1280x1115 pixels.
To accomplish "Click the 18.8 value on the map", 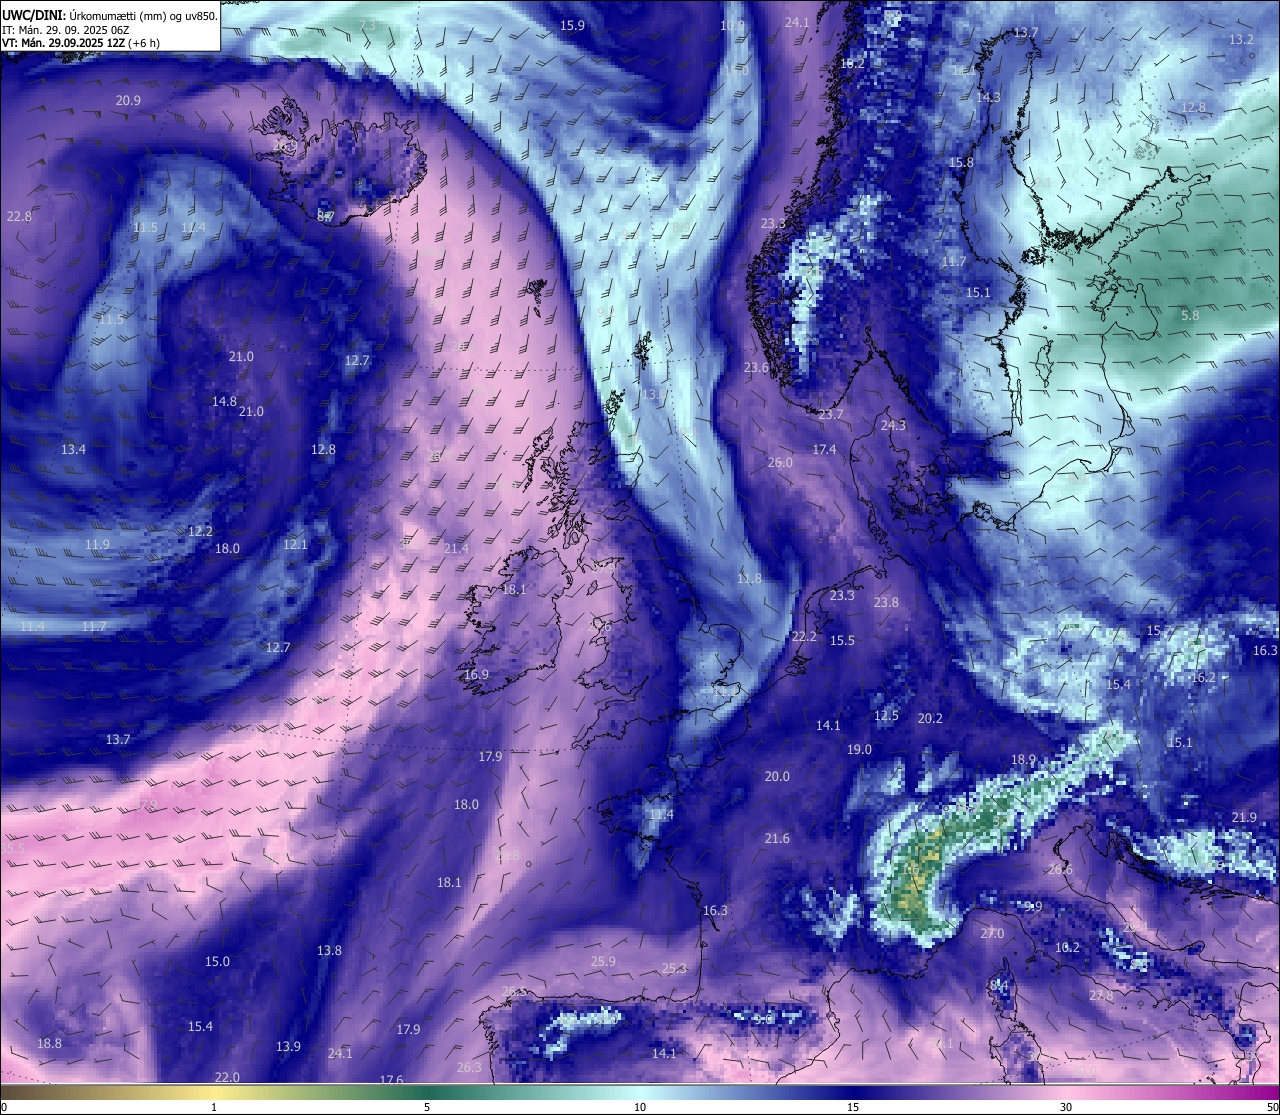I will pyautogui.click(x=49, y=1044).
